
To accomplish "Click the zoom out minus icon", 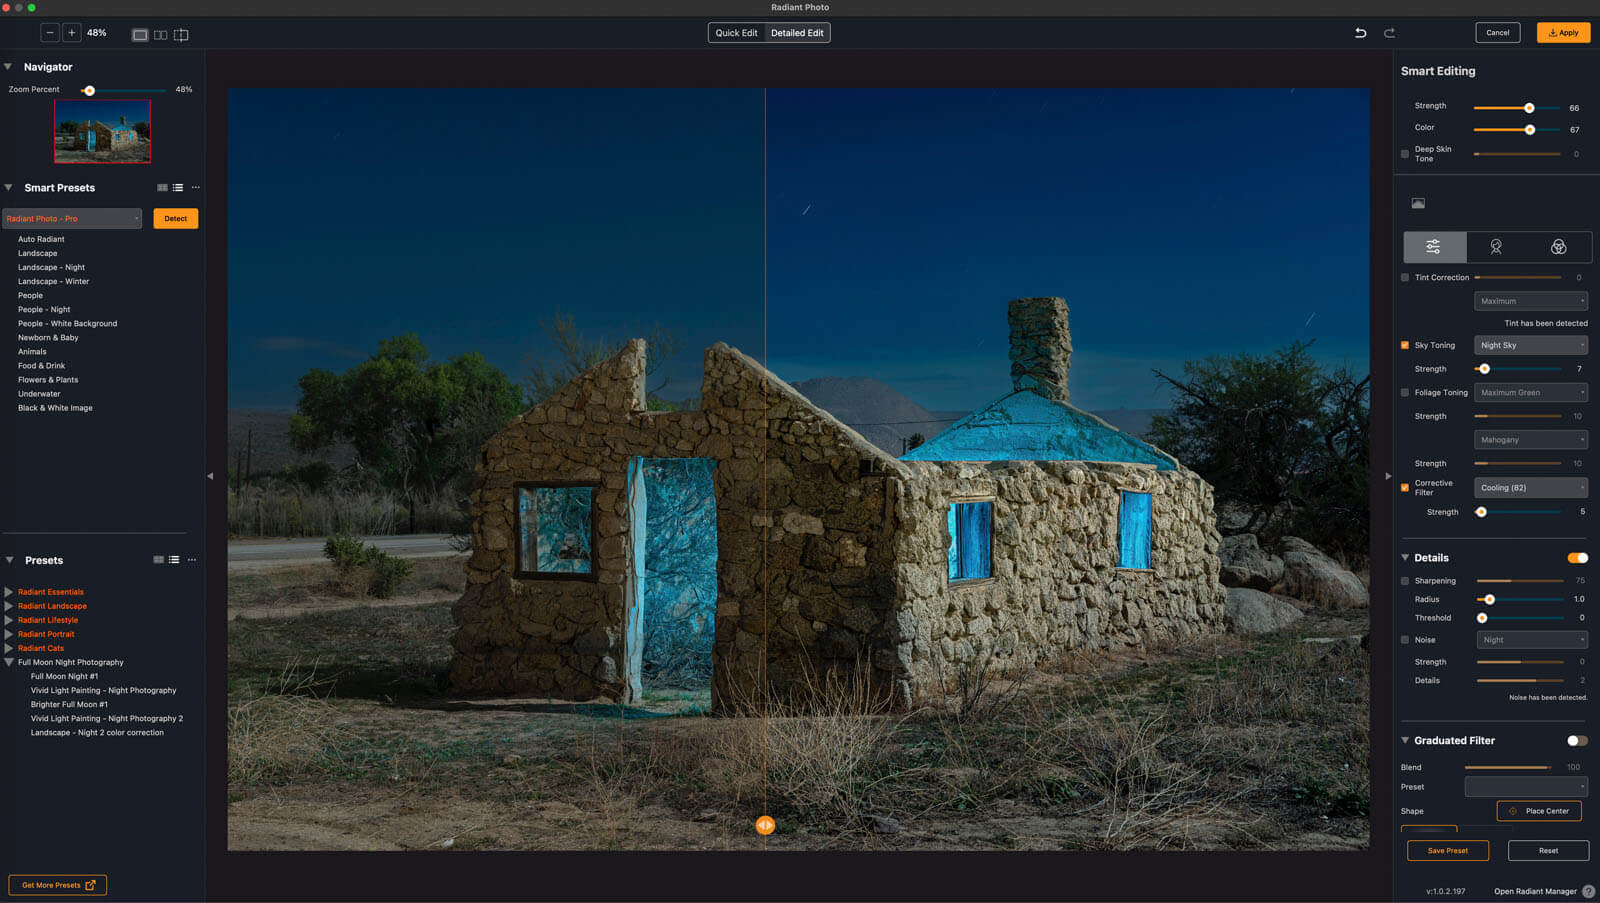I will 49,33.
